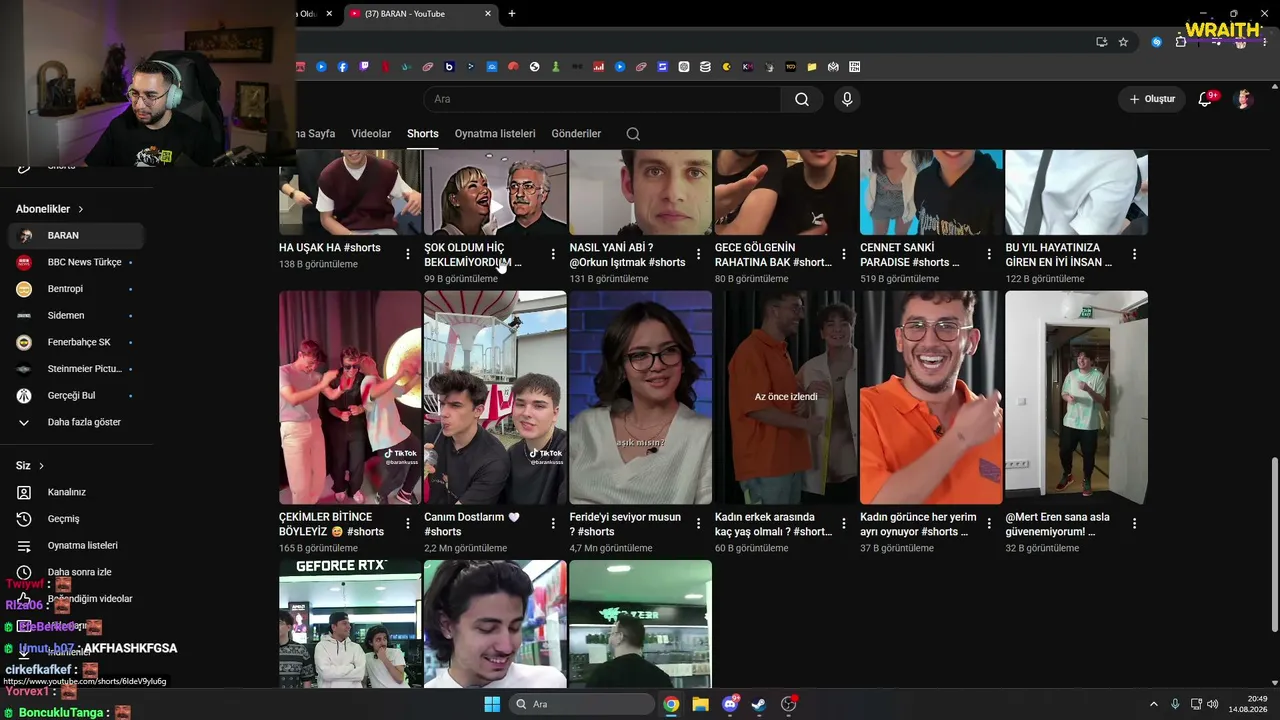Open Steam from the taskbar
This screenshot has height=720, width=1280.
(759, 704)
